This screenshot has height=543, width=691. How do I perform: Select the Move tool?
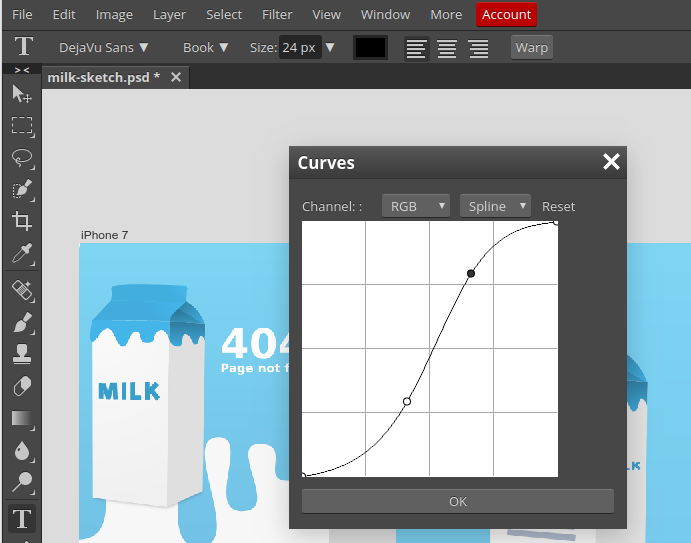click(x=22, y=93)
